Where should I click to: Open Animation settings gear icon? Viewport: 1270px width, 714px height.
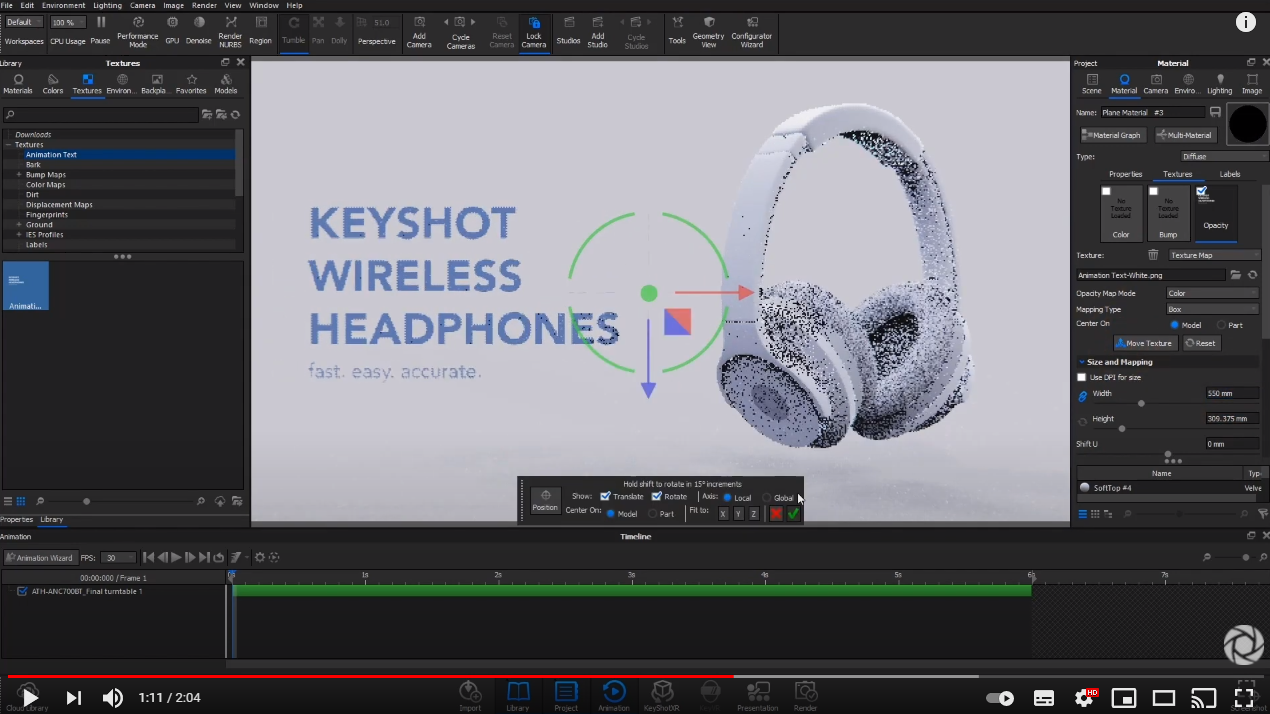pos(259,558)
